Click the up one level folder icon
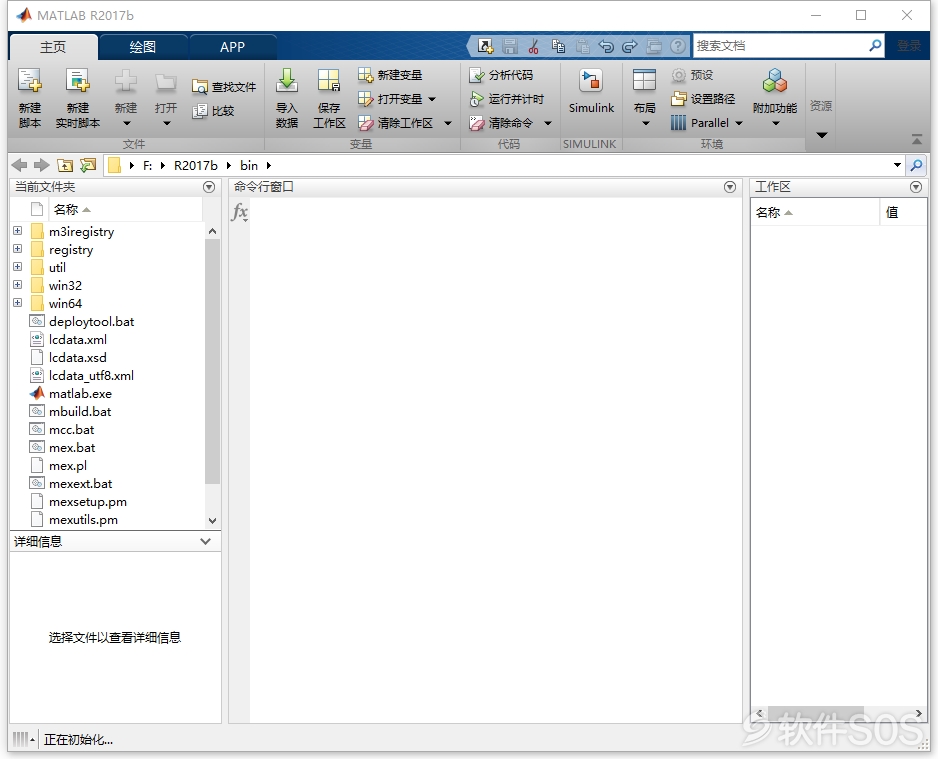 point(65,165)
